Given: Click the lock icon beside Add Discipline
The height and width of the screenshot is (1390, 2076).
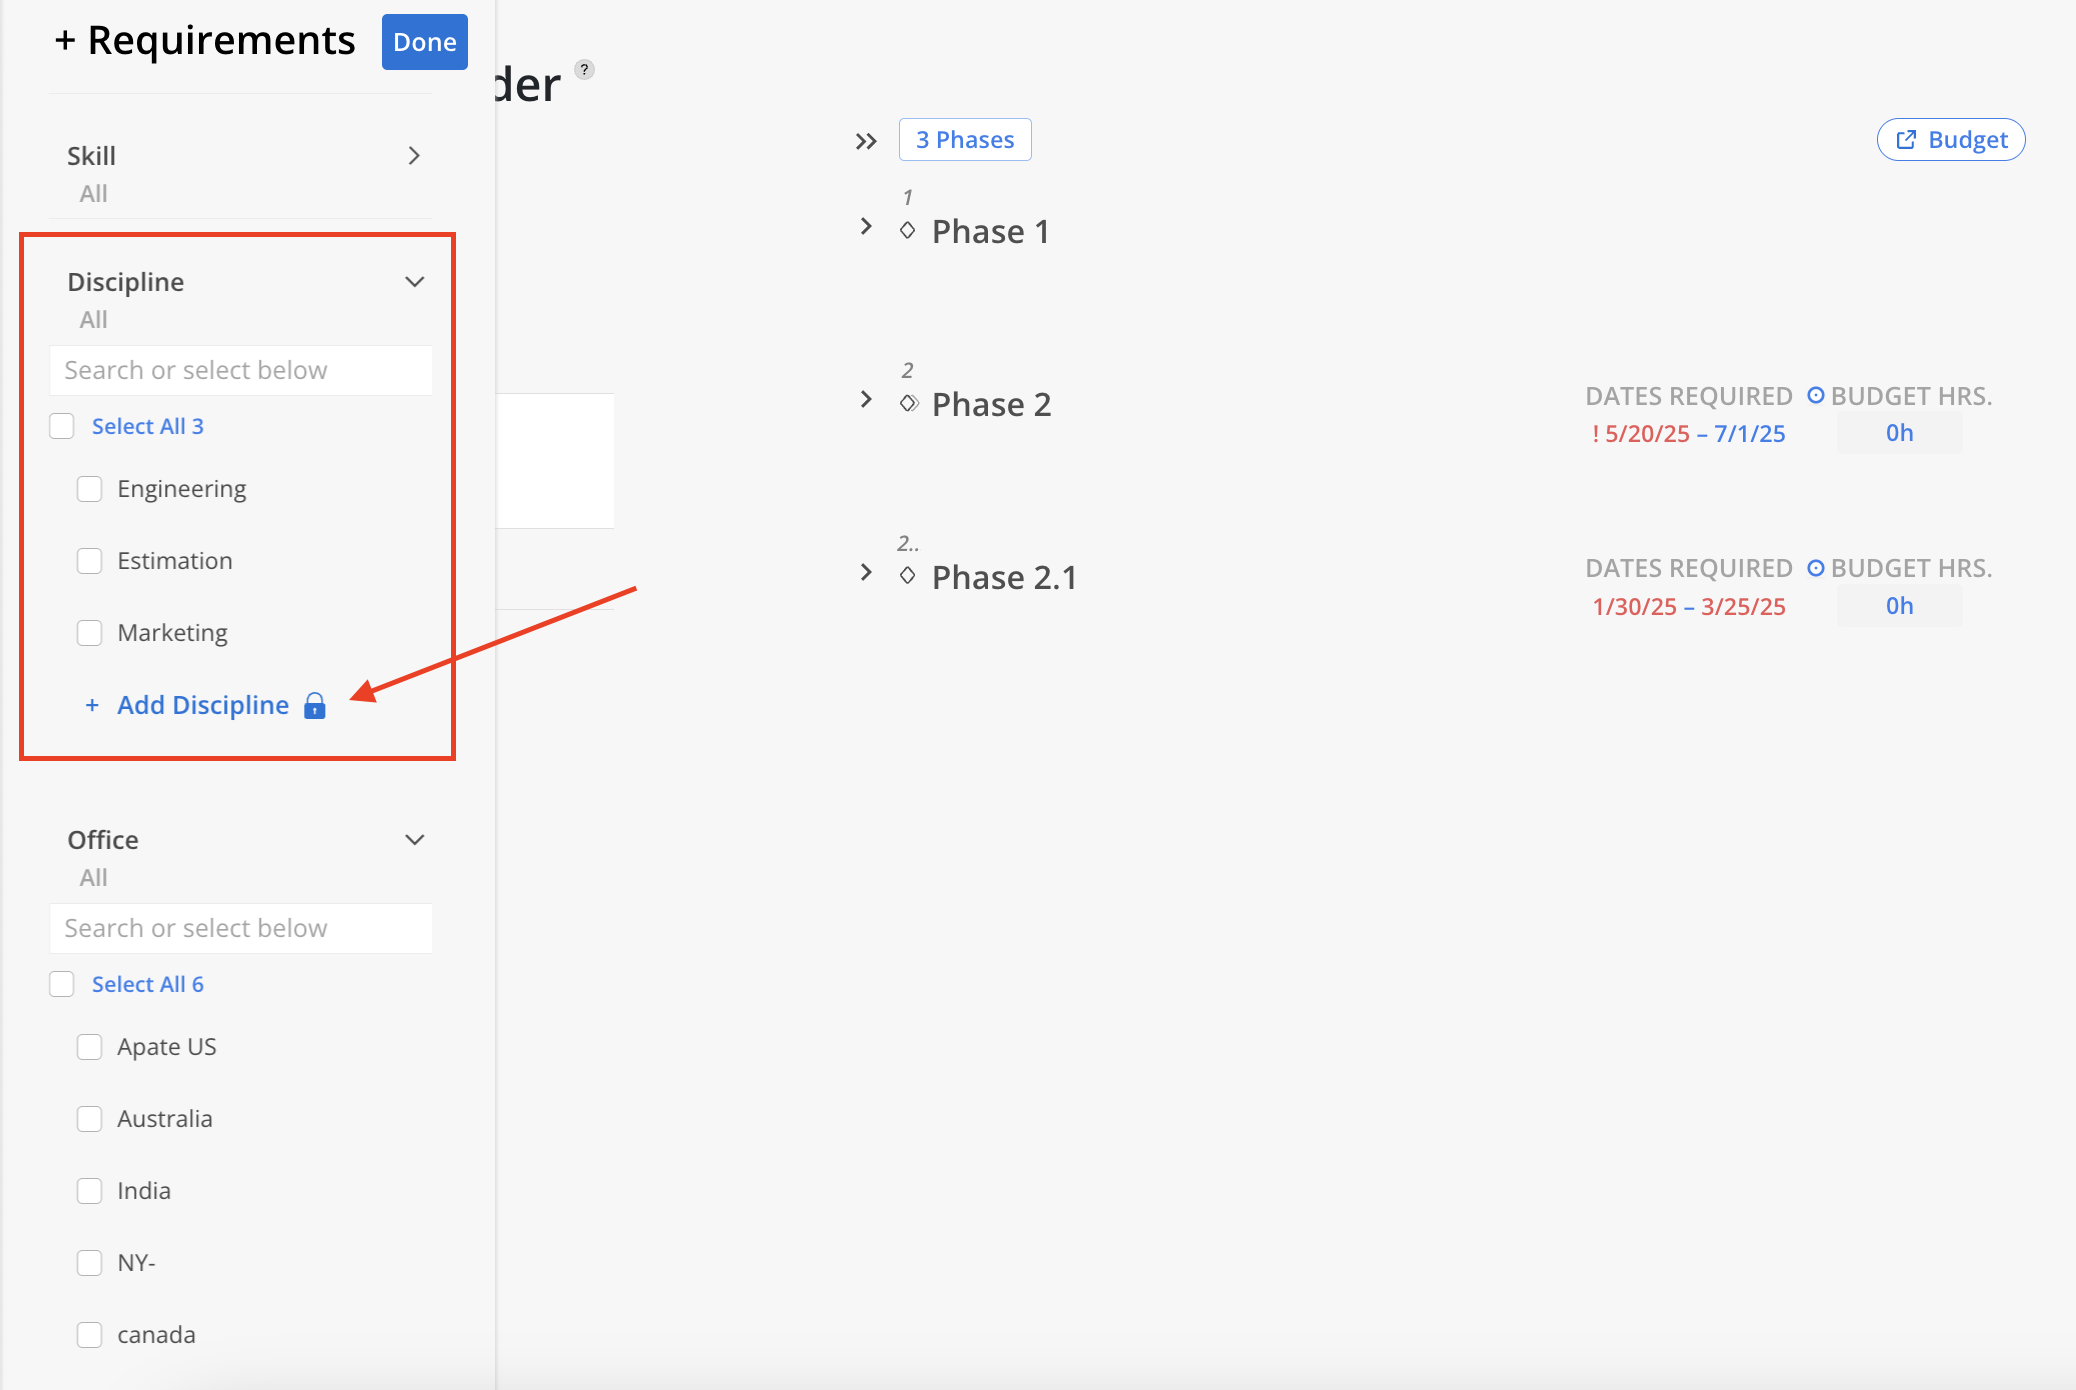Looking at the screenshot, I should click(315, 706).
